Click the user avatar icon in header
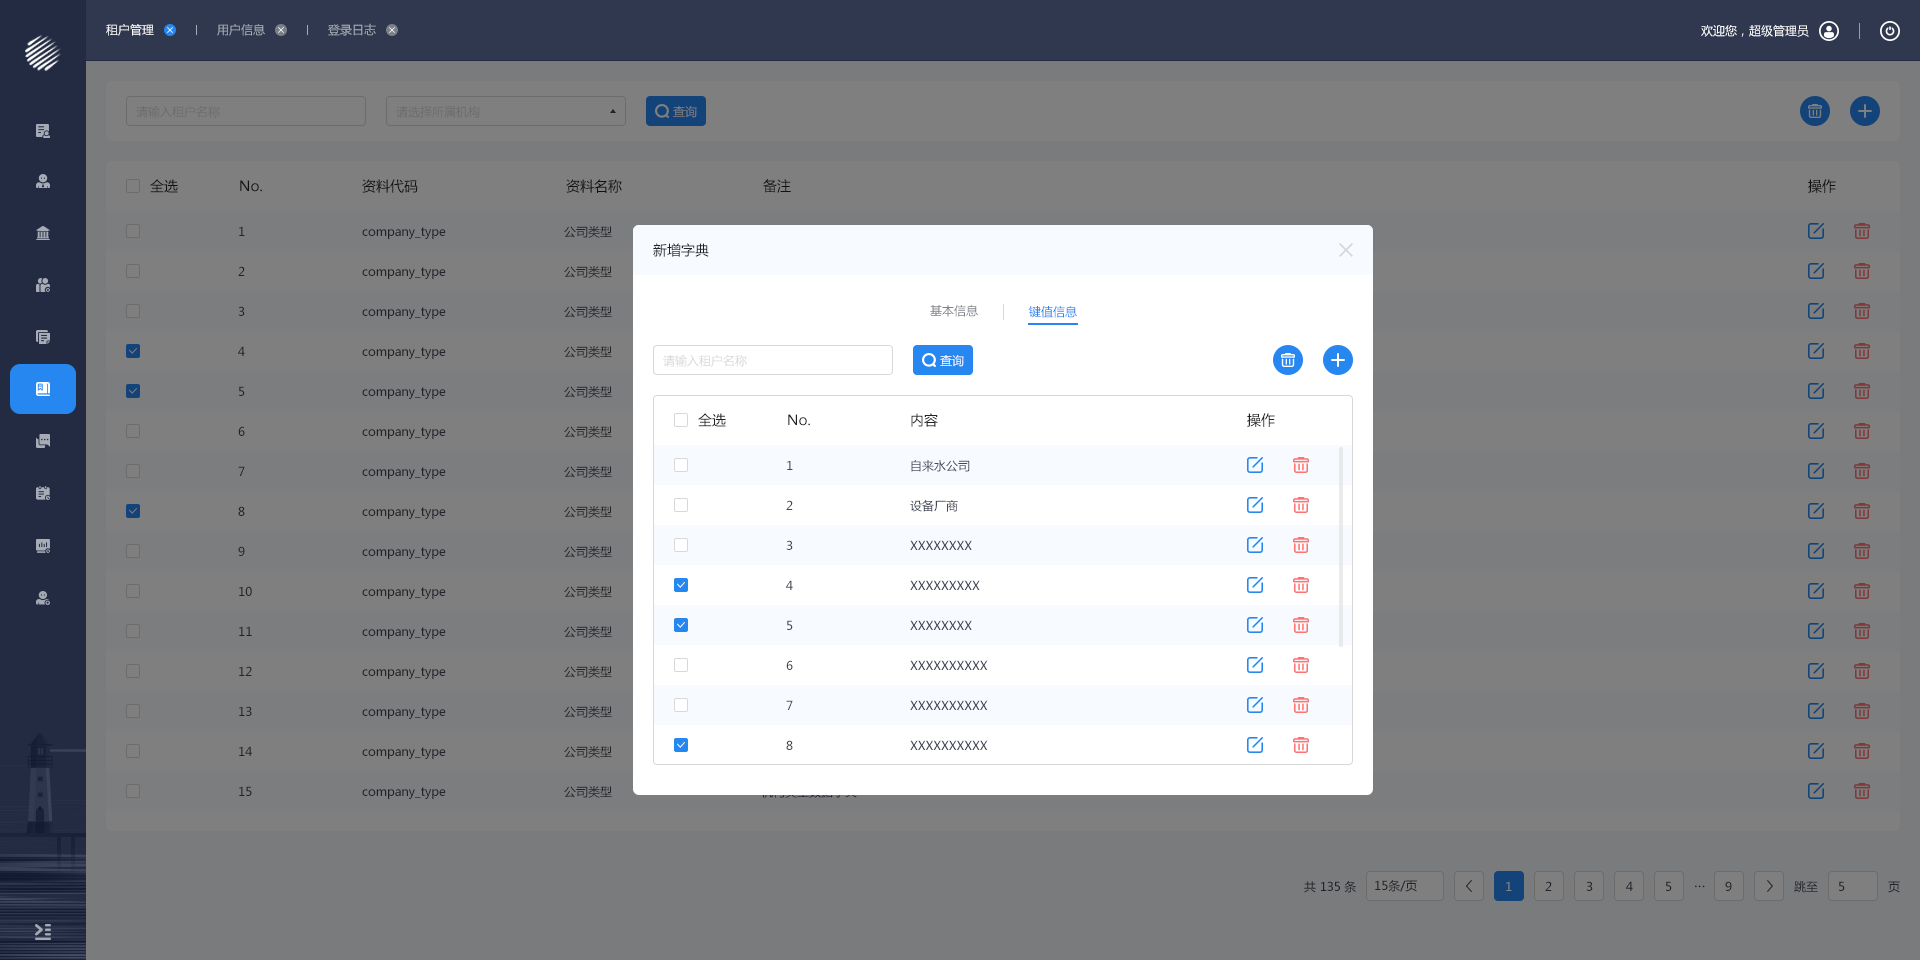1920x960 pixels. (x=1828, y=31)
